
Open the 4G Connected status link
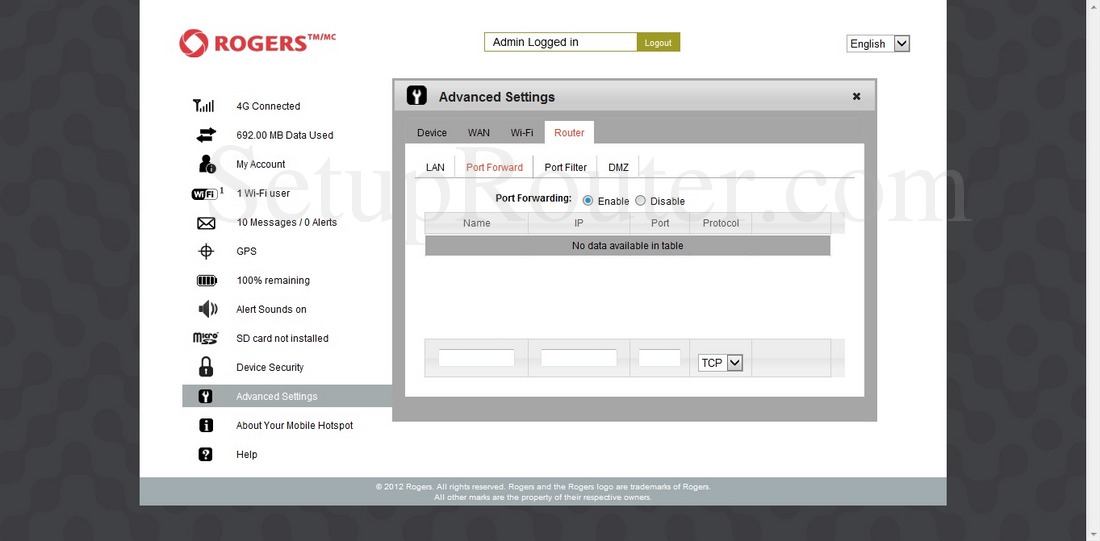click(268, 106)
